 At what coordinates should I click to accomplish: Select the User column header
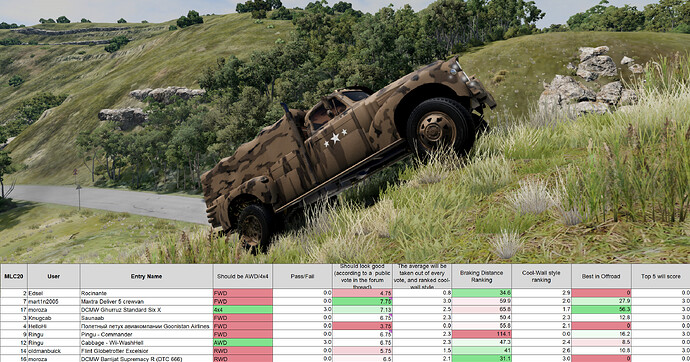coord(54,276)
